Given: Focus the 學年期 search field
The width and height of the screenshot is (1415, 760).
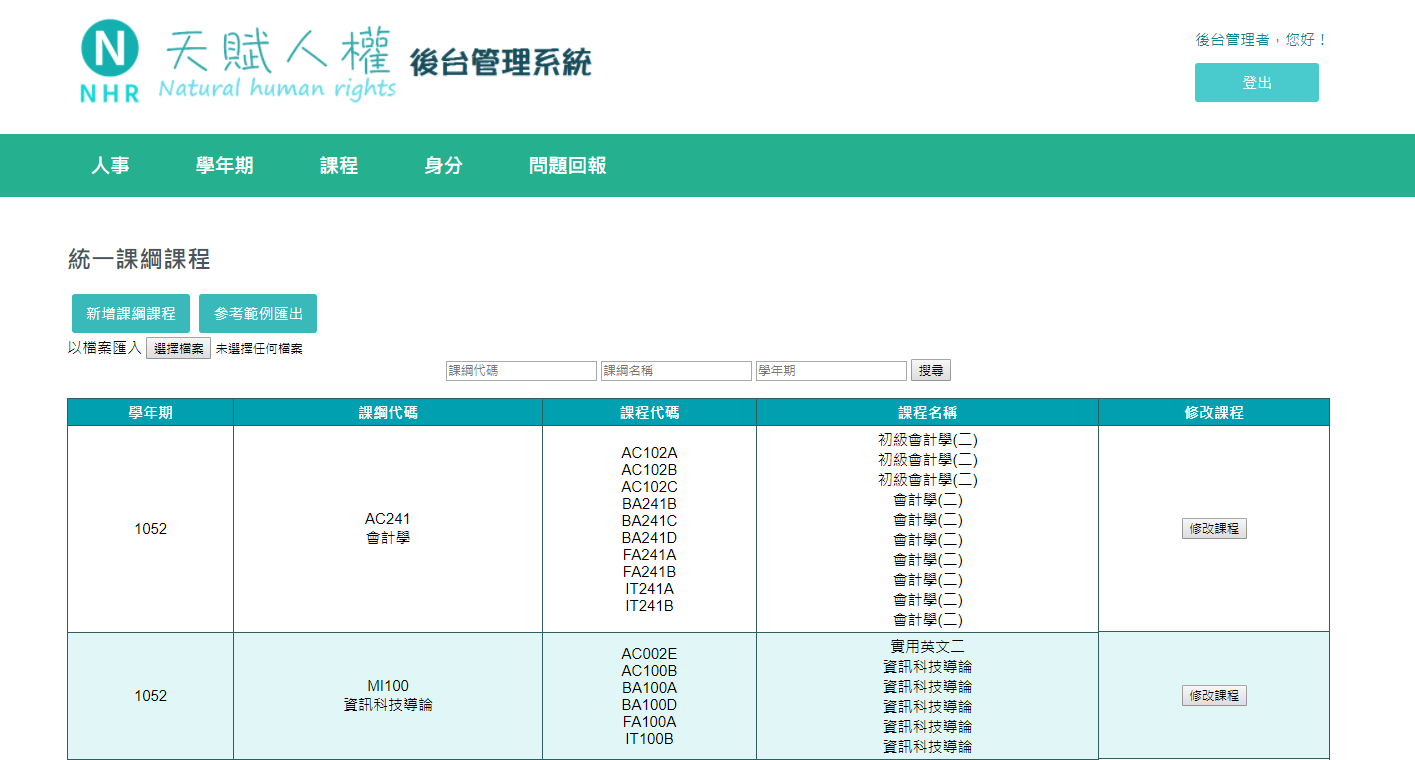Looking at the screenshot, I should click(831, 371).
